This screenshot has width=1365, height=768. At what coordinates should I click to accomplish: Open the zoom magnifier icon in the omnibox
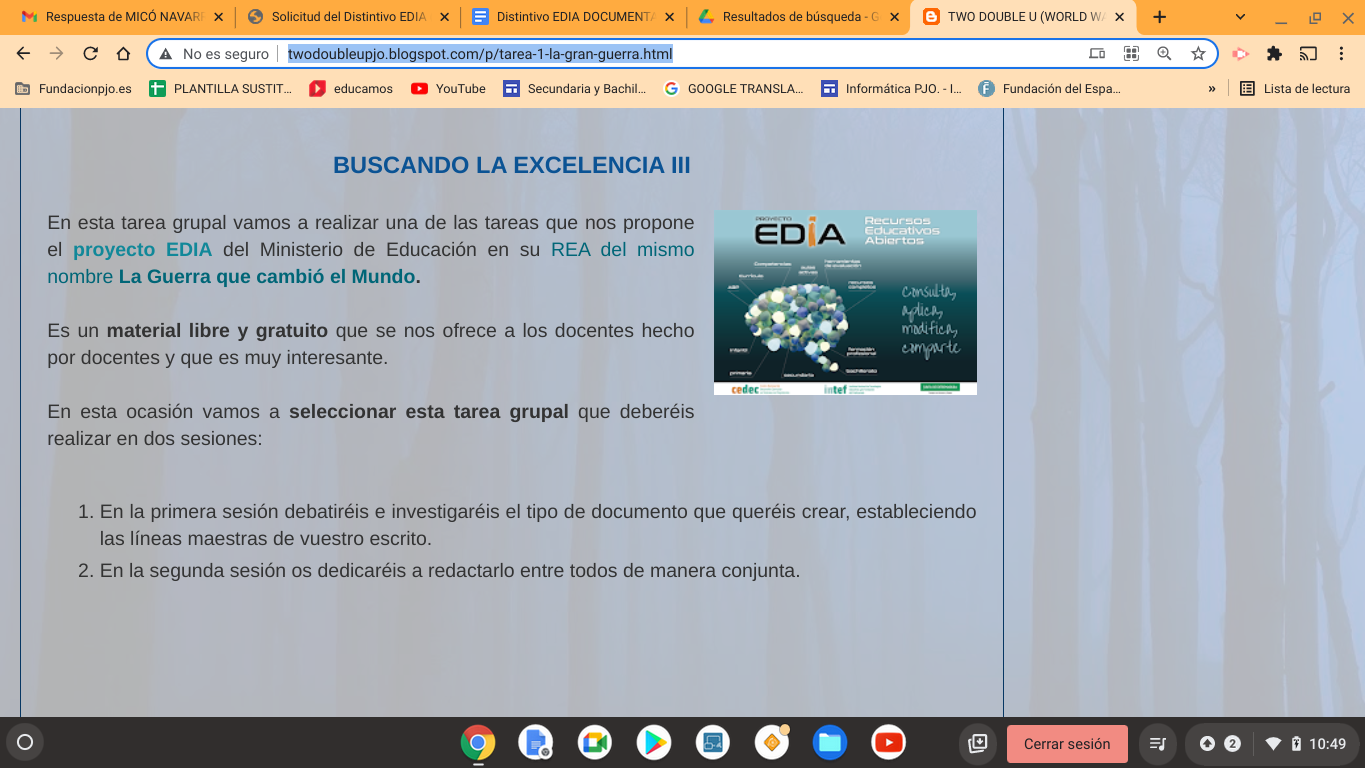tap(1164, 54)
